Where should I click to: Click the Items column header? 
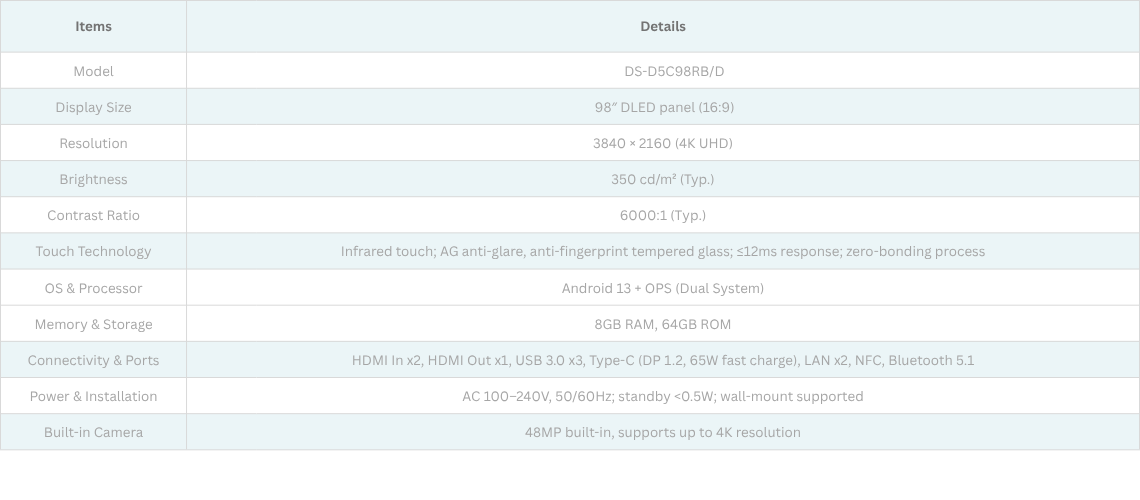pyautogui.click(x=93, y=27)
